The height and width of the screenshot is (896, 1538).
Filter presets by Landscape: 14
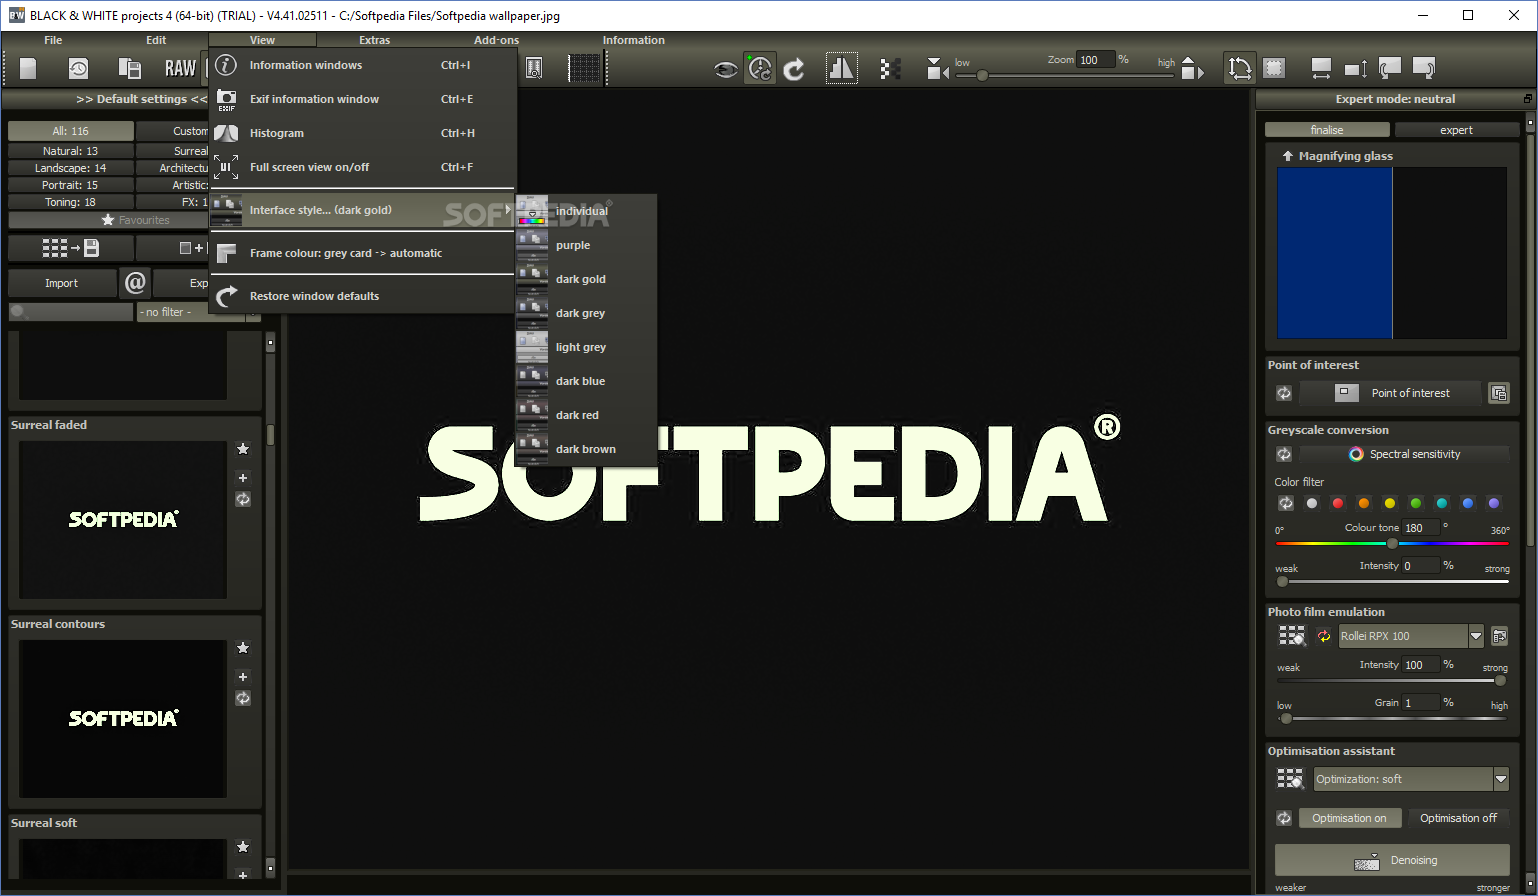71,168
